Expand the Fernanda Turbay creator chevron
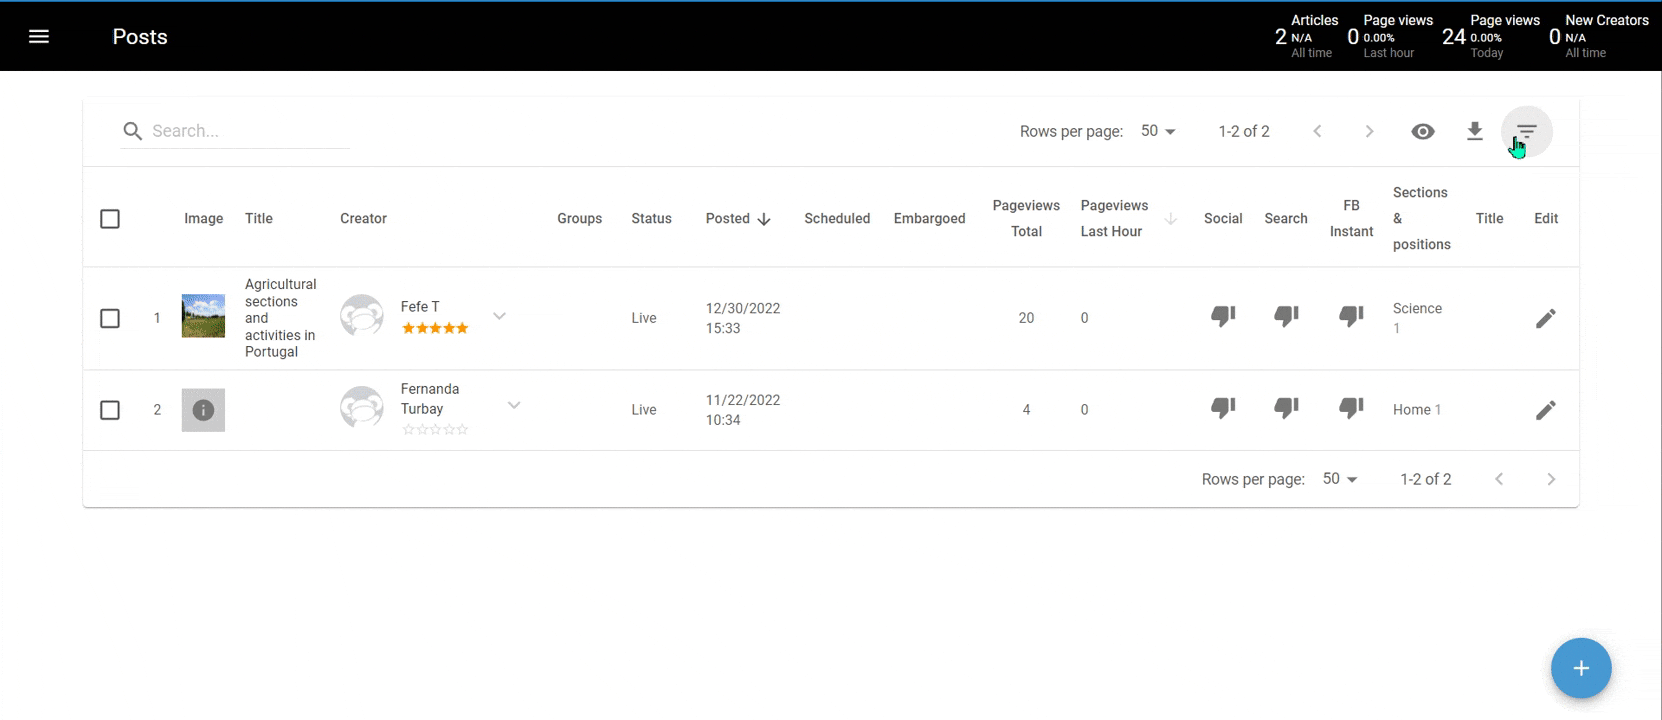1662x720 pixels. pos(513,405)
